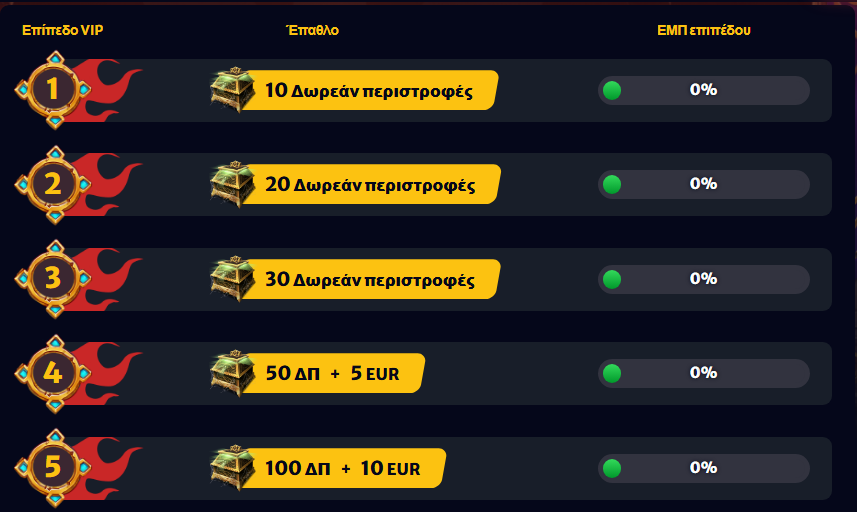Viewport: 857px width, 512px height.
Task: Click the 'Επίπεδο VIP' column header
Action: (62, 30)
